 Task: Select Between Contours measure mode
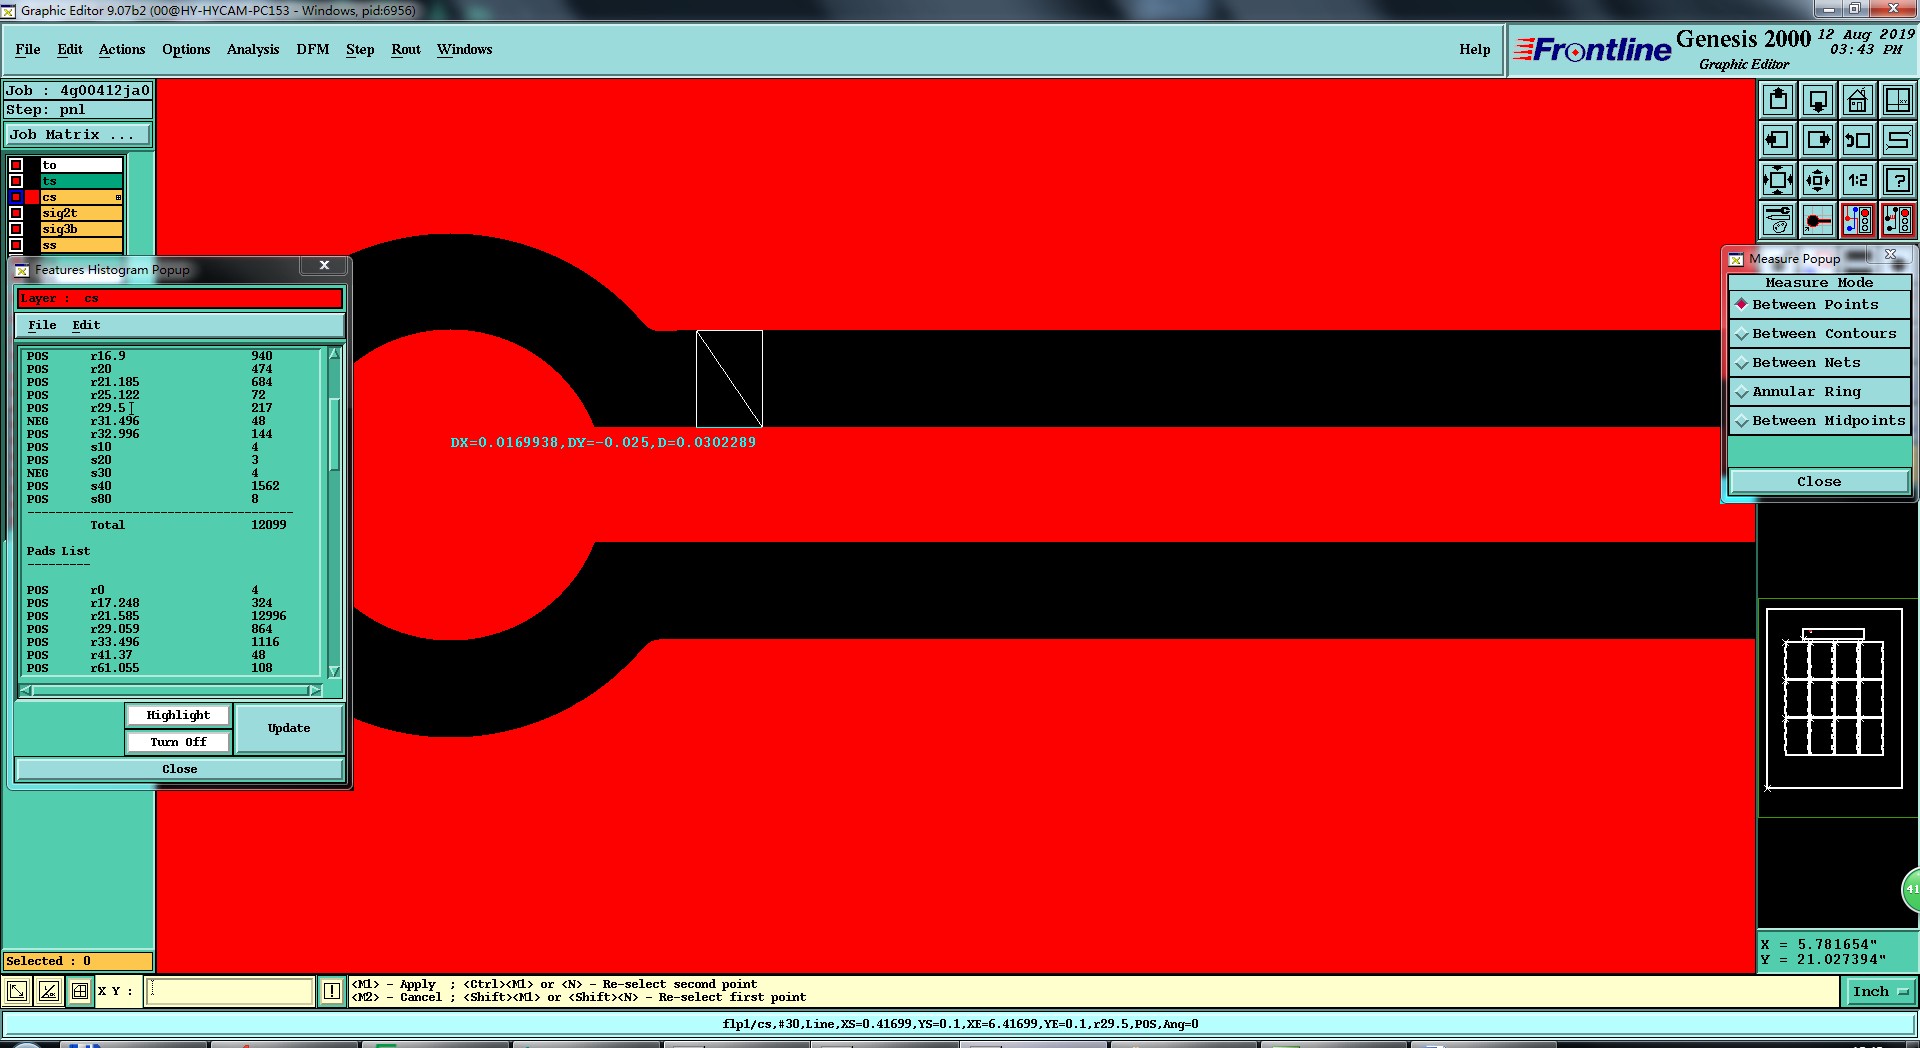click(x=1819, y=334)
